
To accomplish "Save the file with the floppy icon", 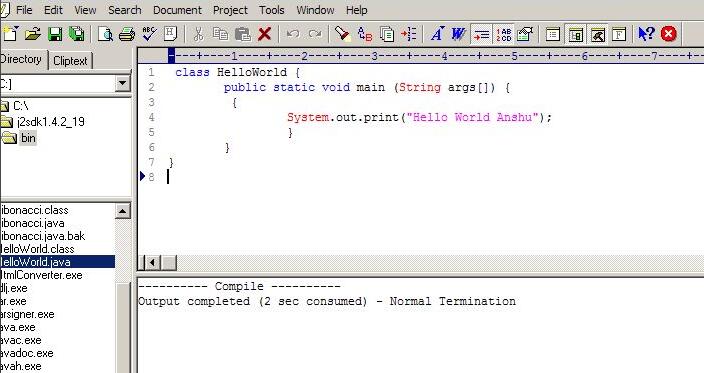I will click(55, 34).
